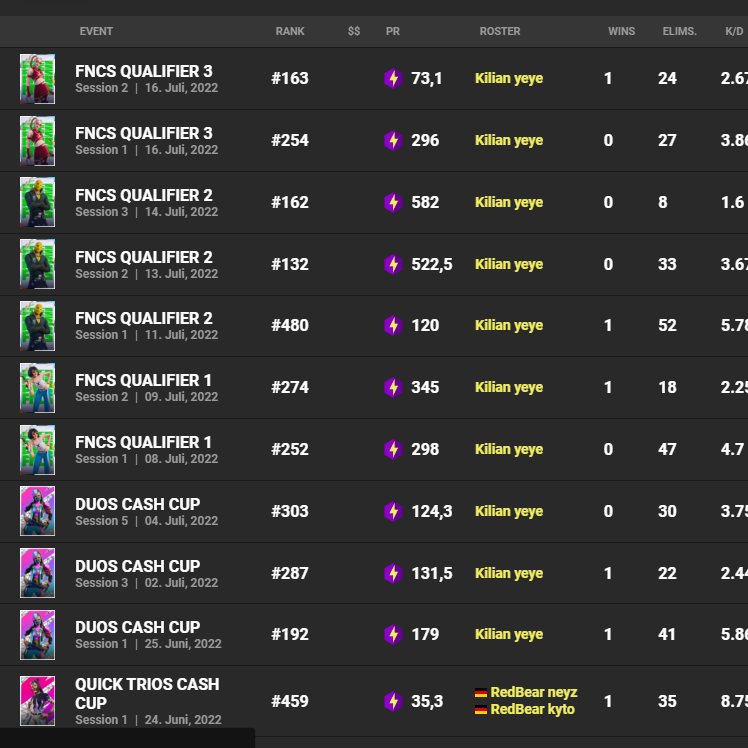Viewport: 748px width, 748px height.
Task: Open the Quick Trios Cash Cup thumbnail
Action: 37,701
